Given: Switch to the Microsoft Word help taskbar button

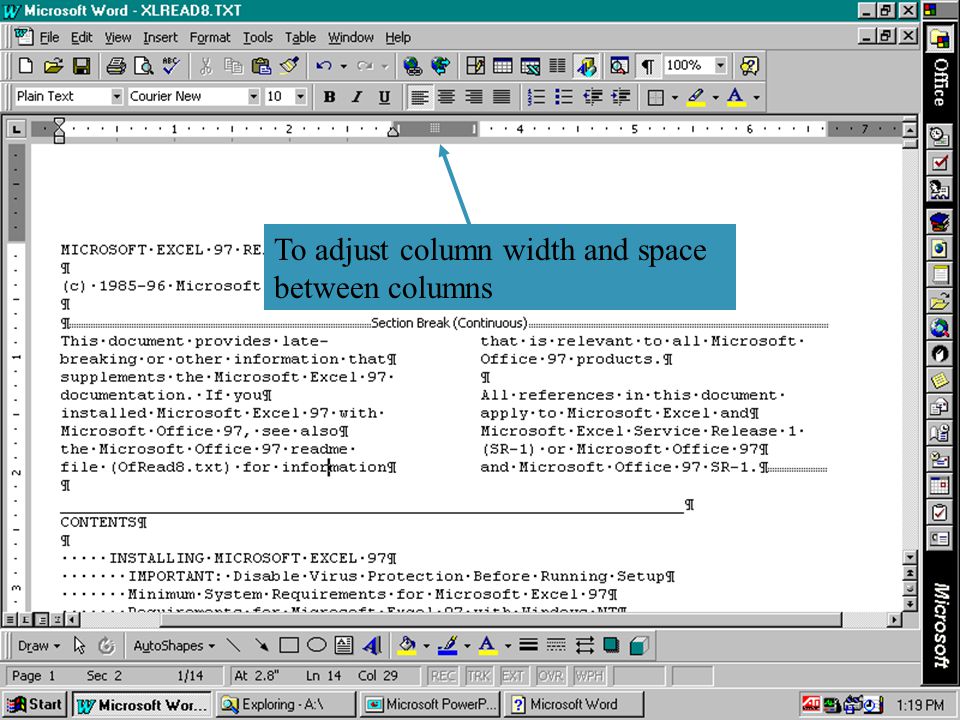Looking at the screenshot, I should coord(574,705).
